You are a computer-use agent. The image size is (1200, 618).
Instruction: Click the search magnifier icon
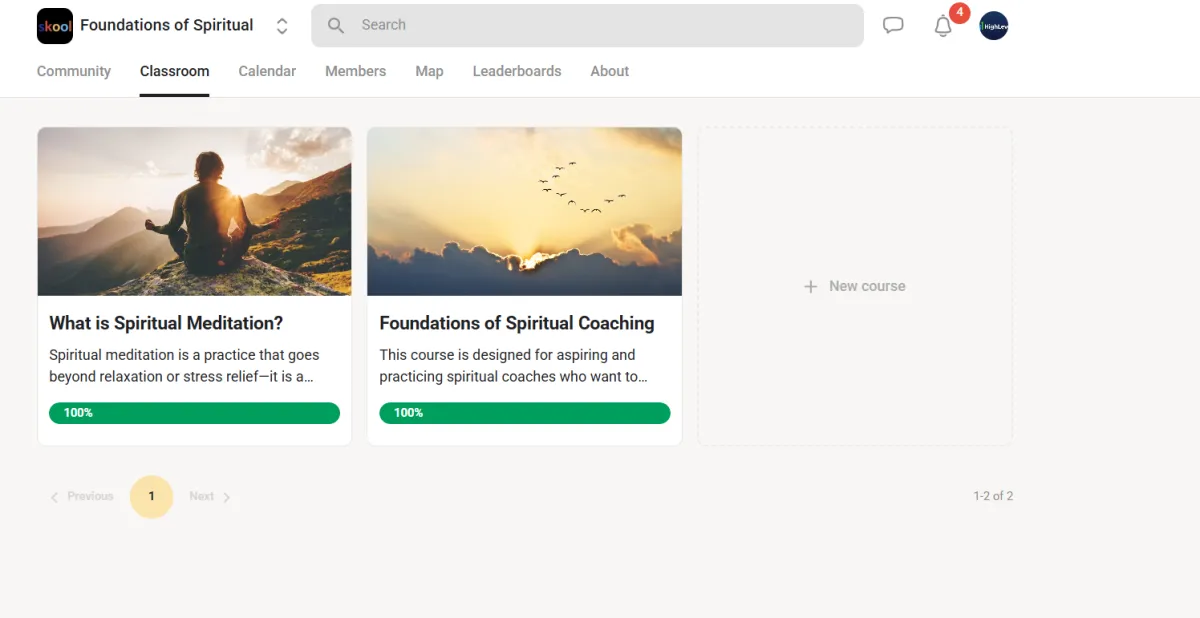pos(336,26)
